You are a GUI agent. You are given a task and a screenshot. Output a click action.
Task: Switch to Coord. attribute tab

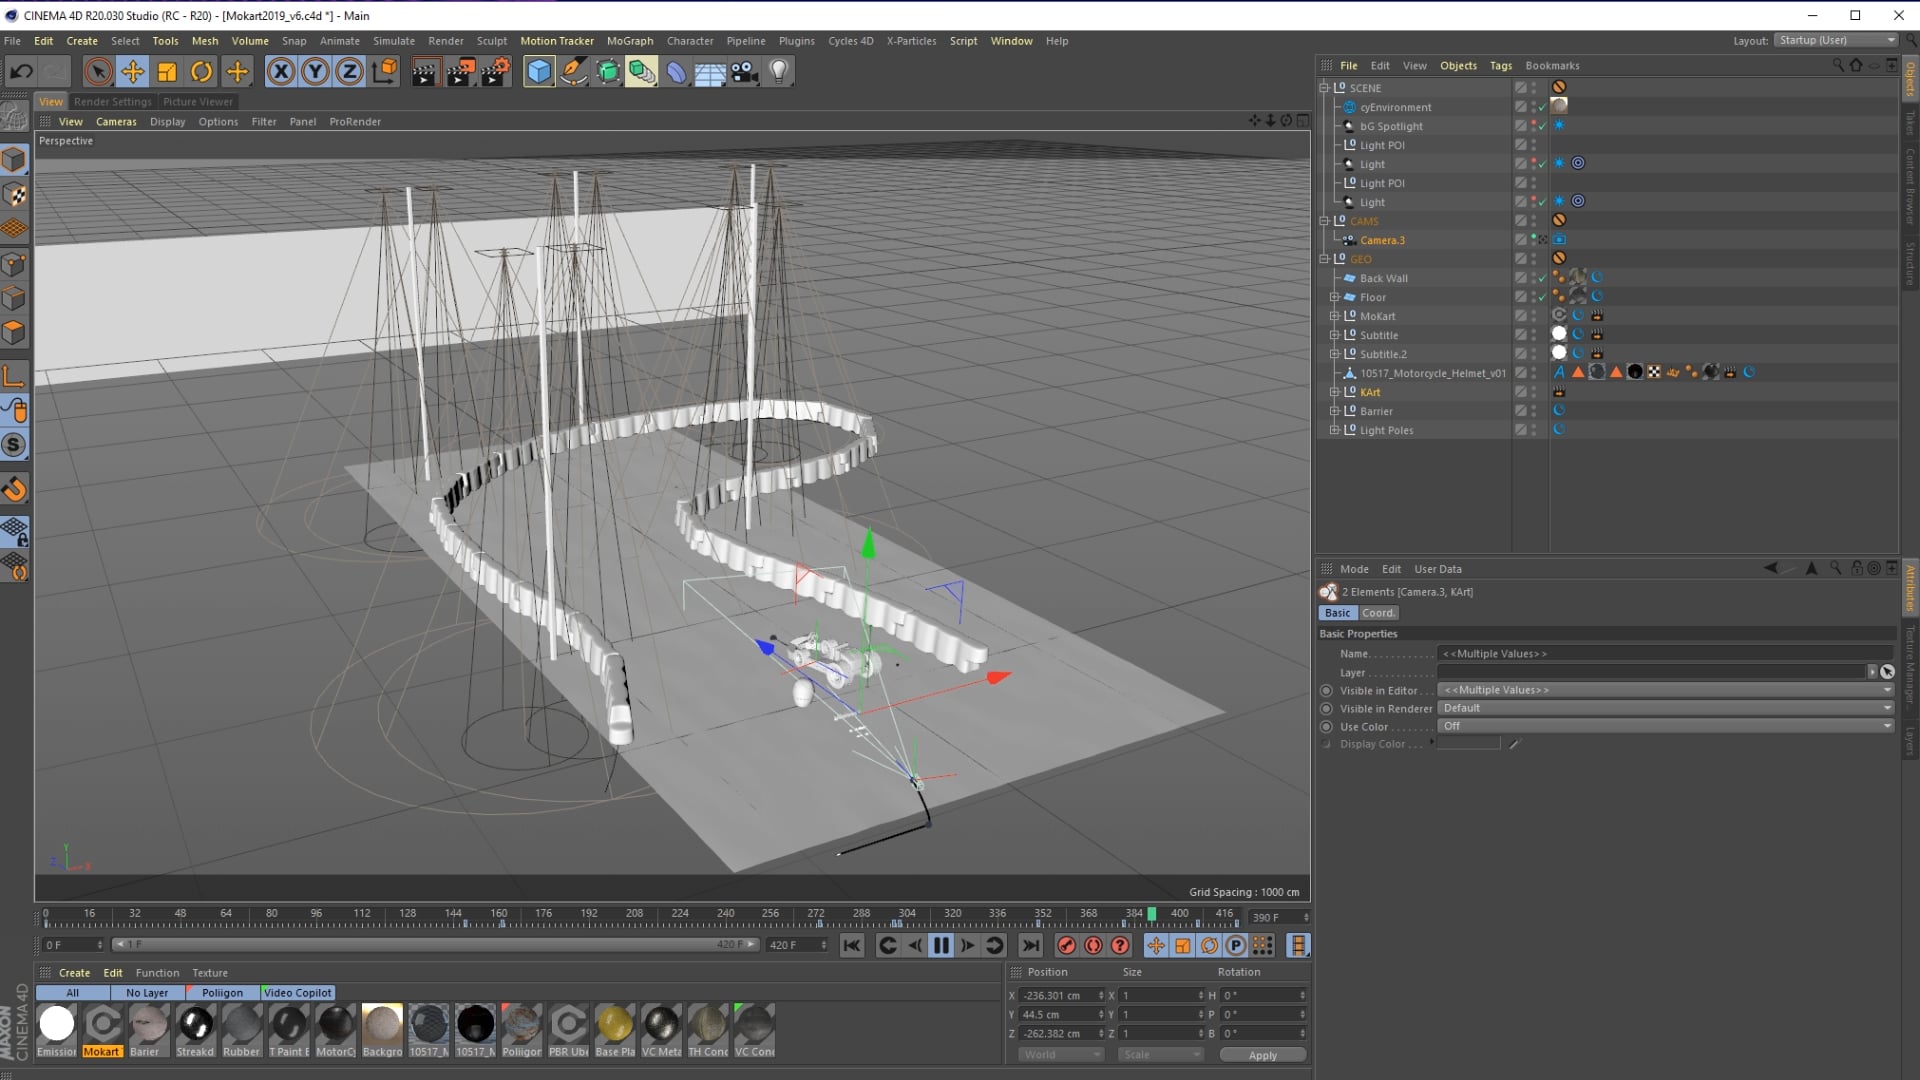point(1378,613)
